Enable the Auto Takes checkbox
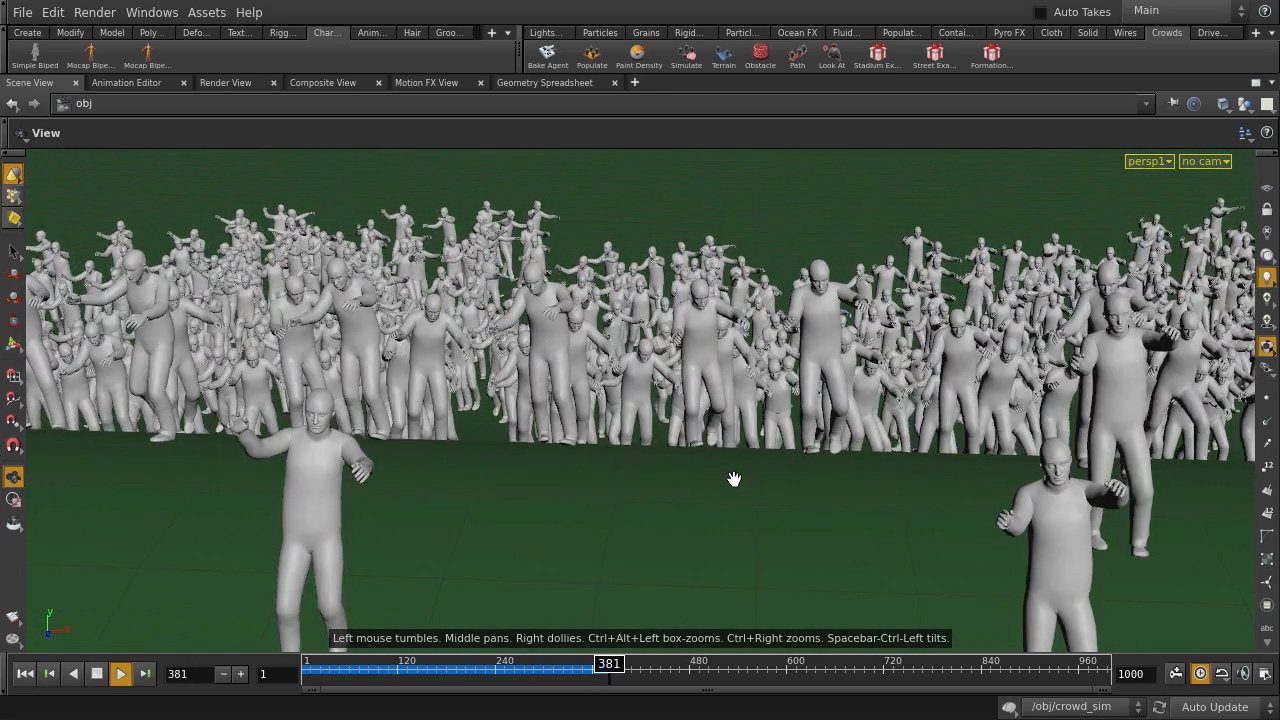Screen dimensions: 1280x720 (x=1040, y=11)
